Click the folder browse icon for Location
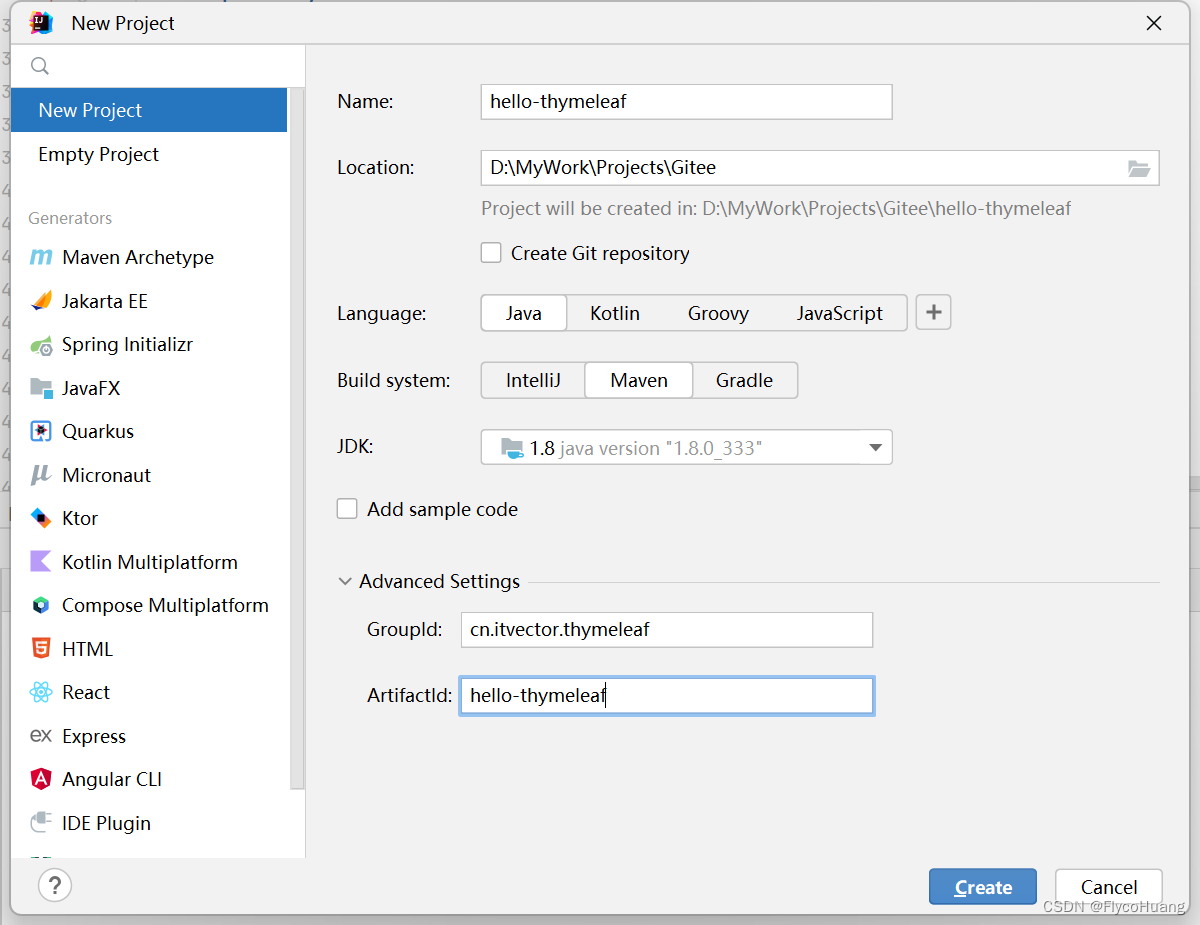This screenshot has width=1200, height=925. pyautogui.click(x=1139, y=168)
